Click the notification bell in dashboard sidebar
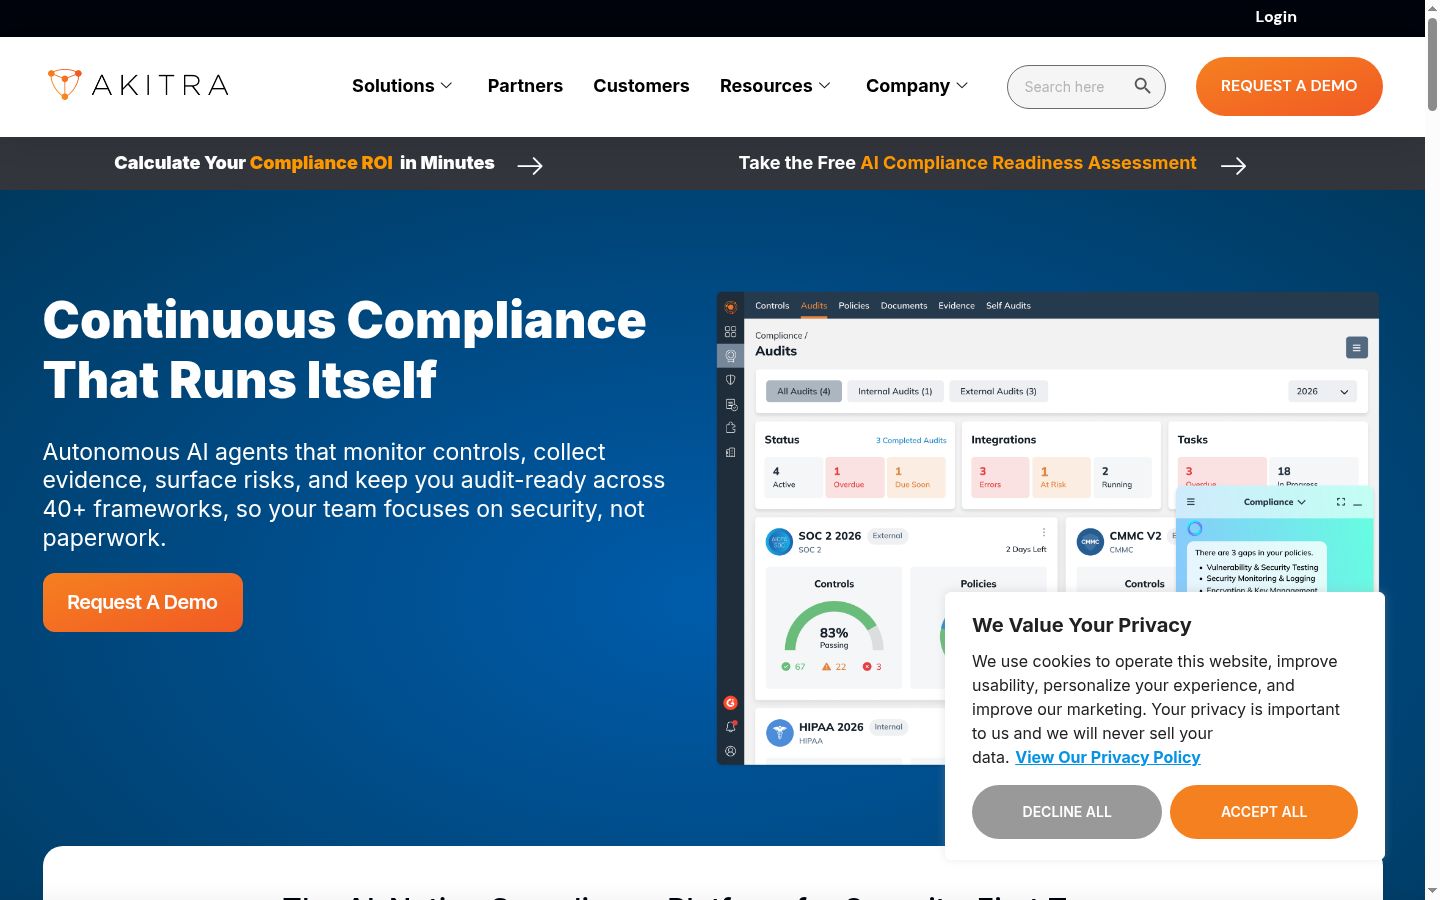Viewport: 1440px width, 900px height. [x=731, y=727]
